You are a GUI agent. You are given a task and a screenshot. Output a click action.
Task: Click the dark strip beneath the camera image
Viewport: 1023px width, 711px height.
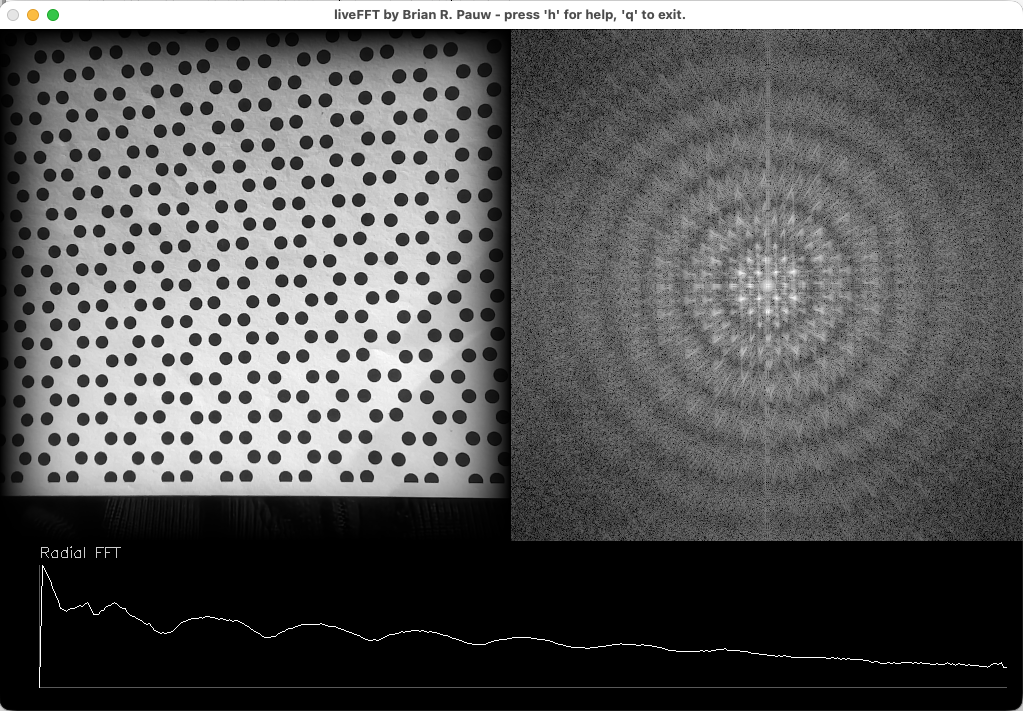pyautogui.click(x=255, y=518)
